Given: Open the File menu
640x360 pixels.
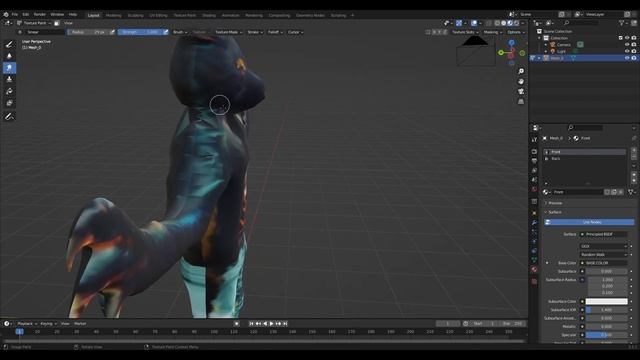Looking at the screenshot, I should click(15, 15).
